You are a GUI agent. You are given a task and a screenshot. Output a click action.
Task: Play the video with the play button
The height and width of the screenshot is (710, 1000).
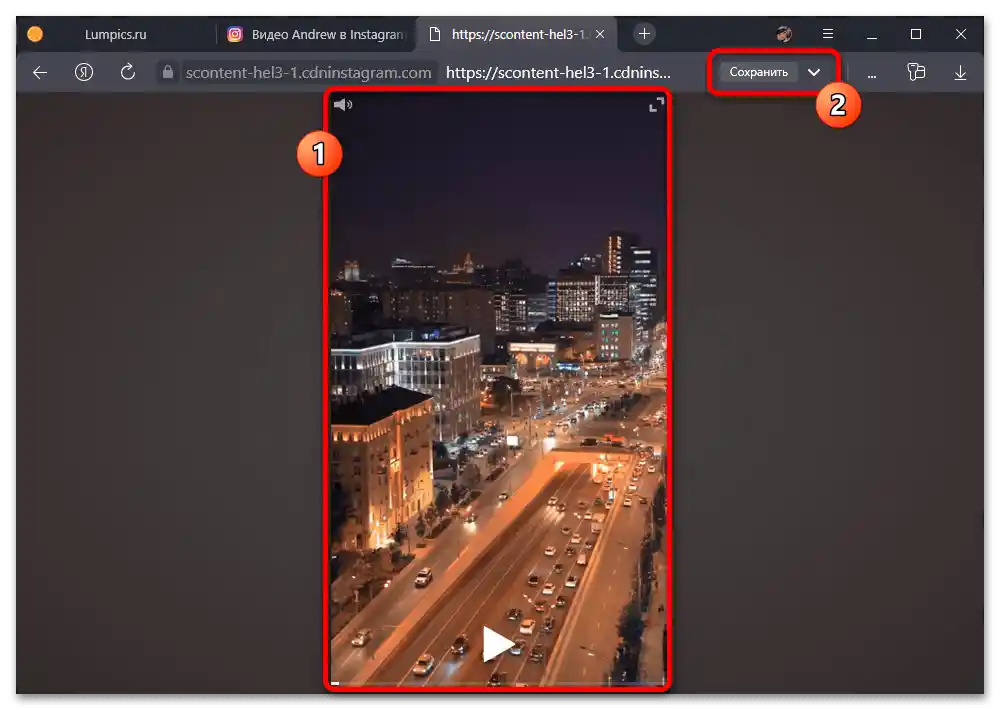(x=497, y=644)
